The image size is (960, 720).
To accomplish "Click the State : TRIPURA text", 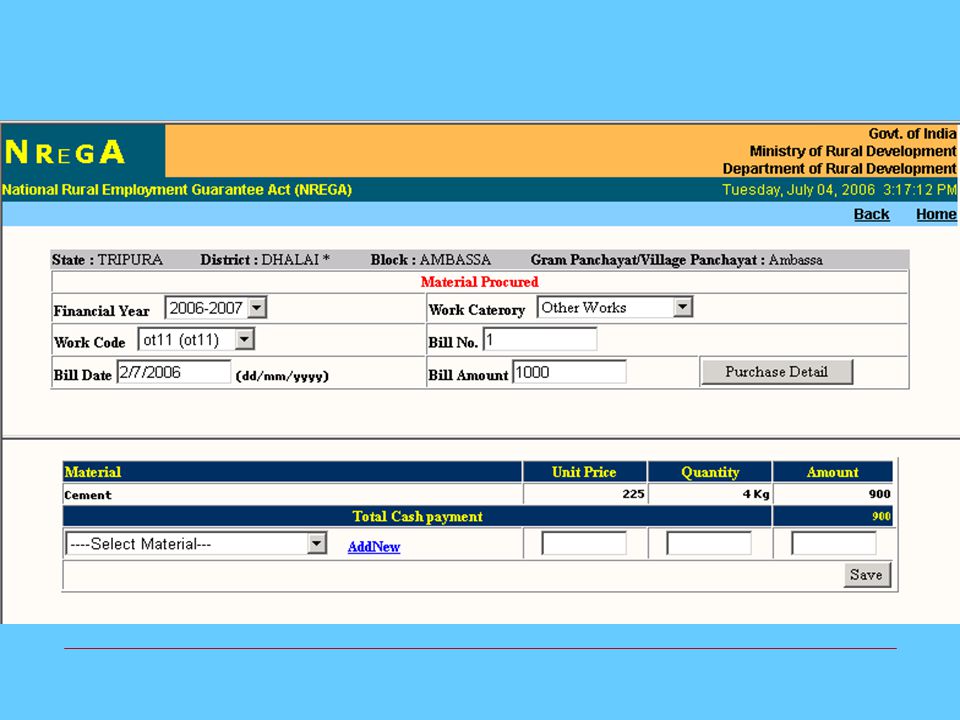I will [x=107, y=260].
